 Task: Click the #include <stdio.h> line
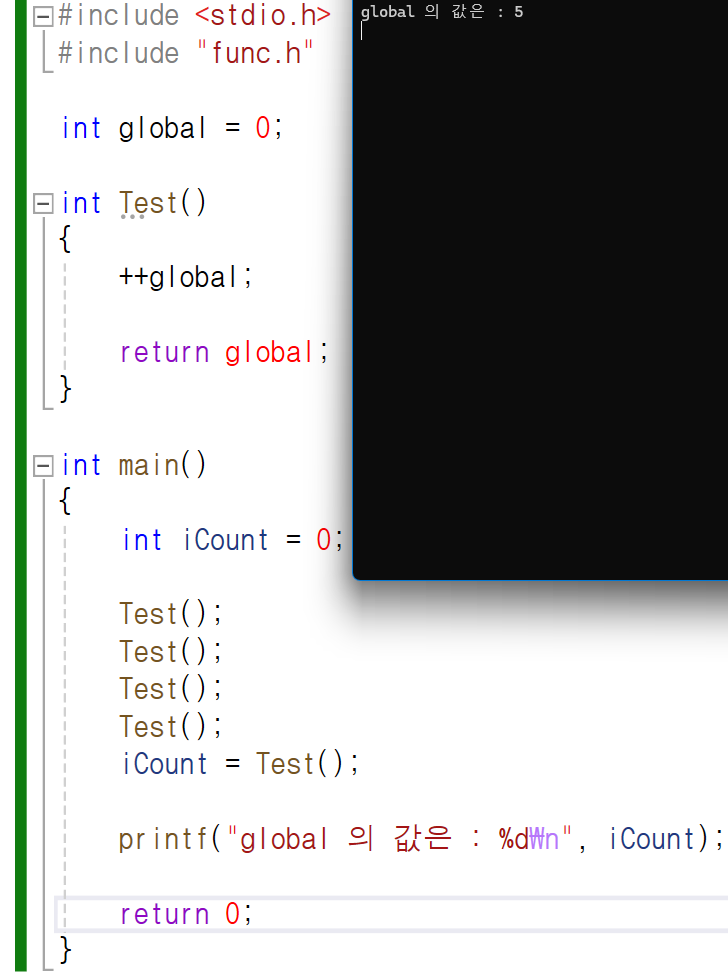(x=194, y=15)
